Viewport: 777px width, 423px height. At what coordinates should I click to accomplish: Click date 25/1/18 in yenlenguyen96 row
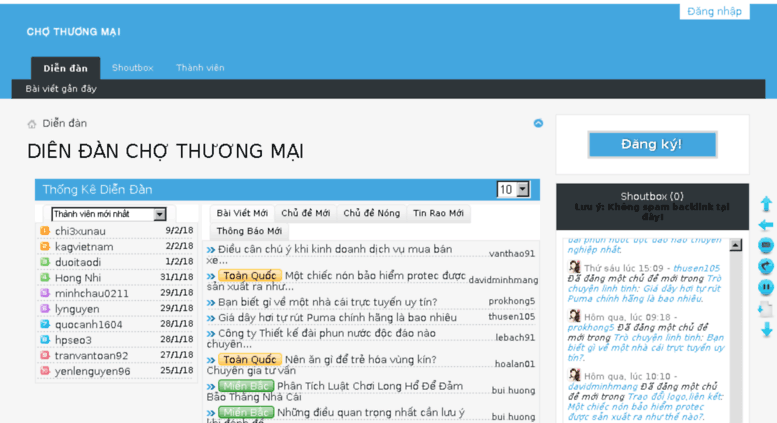click(x=176, y=370)
